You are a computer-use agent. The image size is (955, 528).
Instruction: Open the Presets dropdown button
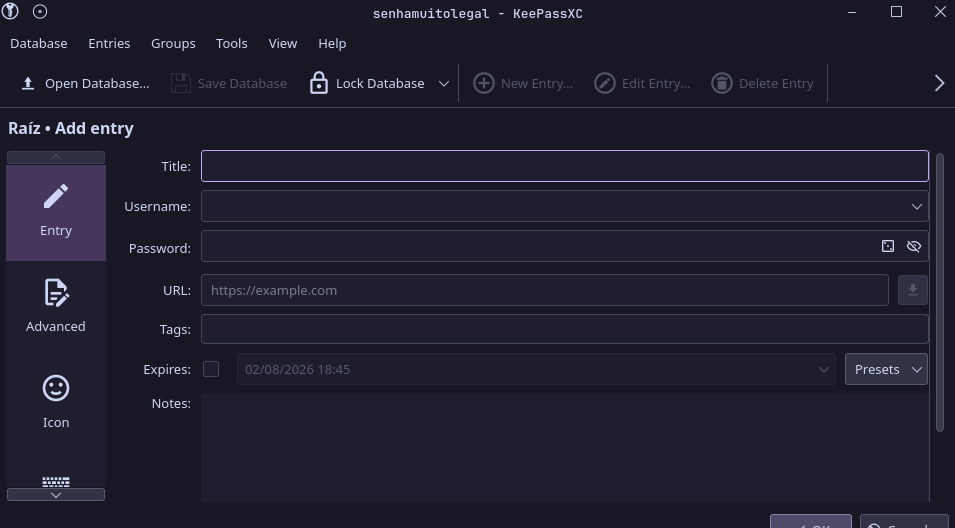coord(886,369)
